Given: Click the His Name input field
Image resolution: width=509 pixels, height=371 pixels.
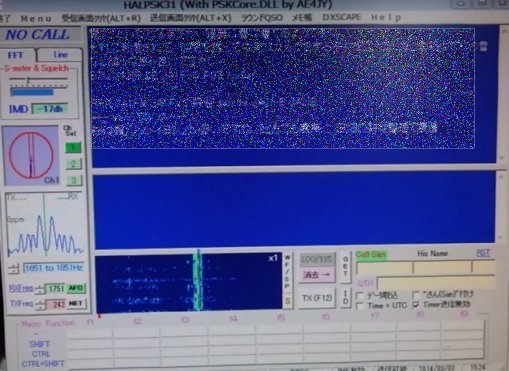Looking at the screenshot, I should tap(442, 267).
